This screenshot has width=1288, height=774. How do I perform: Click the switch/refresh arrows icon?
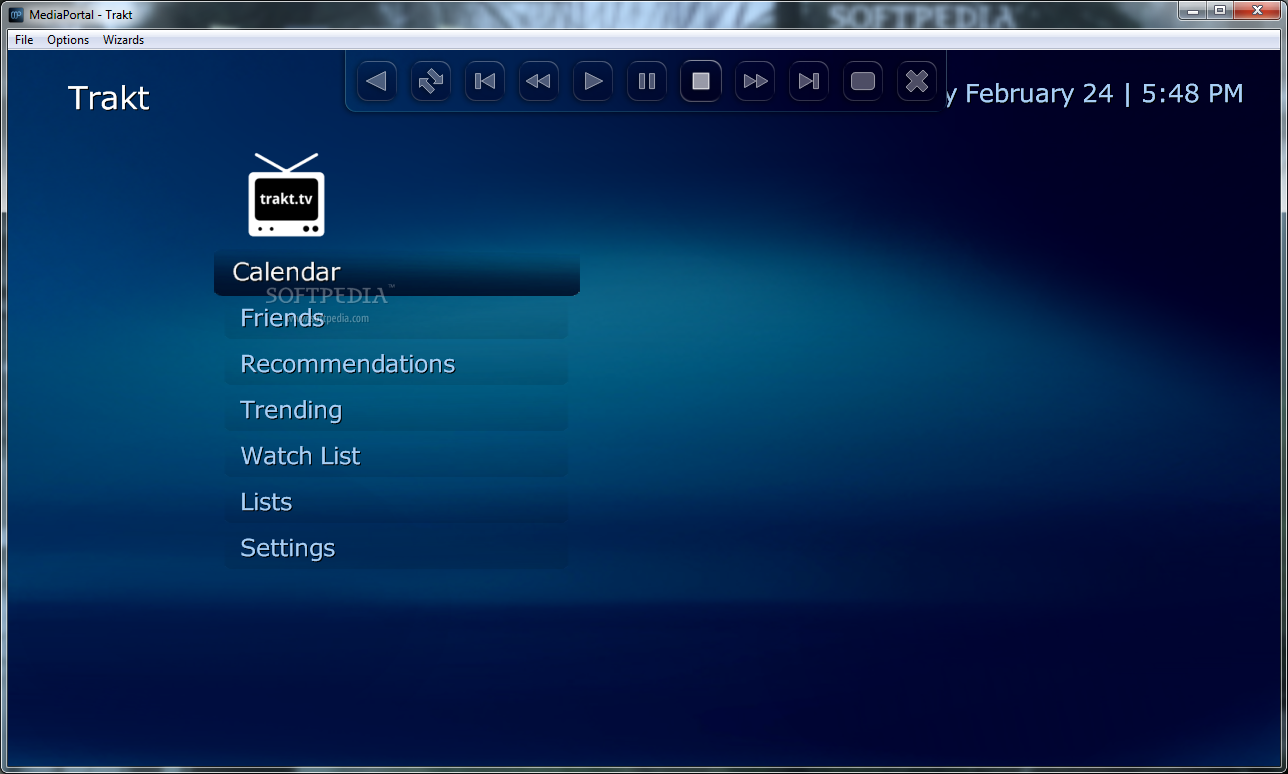pyautogui.click(x=431, y=81)
